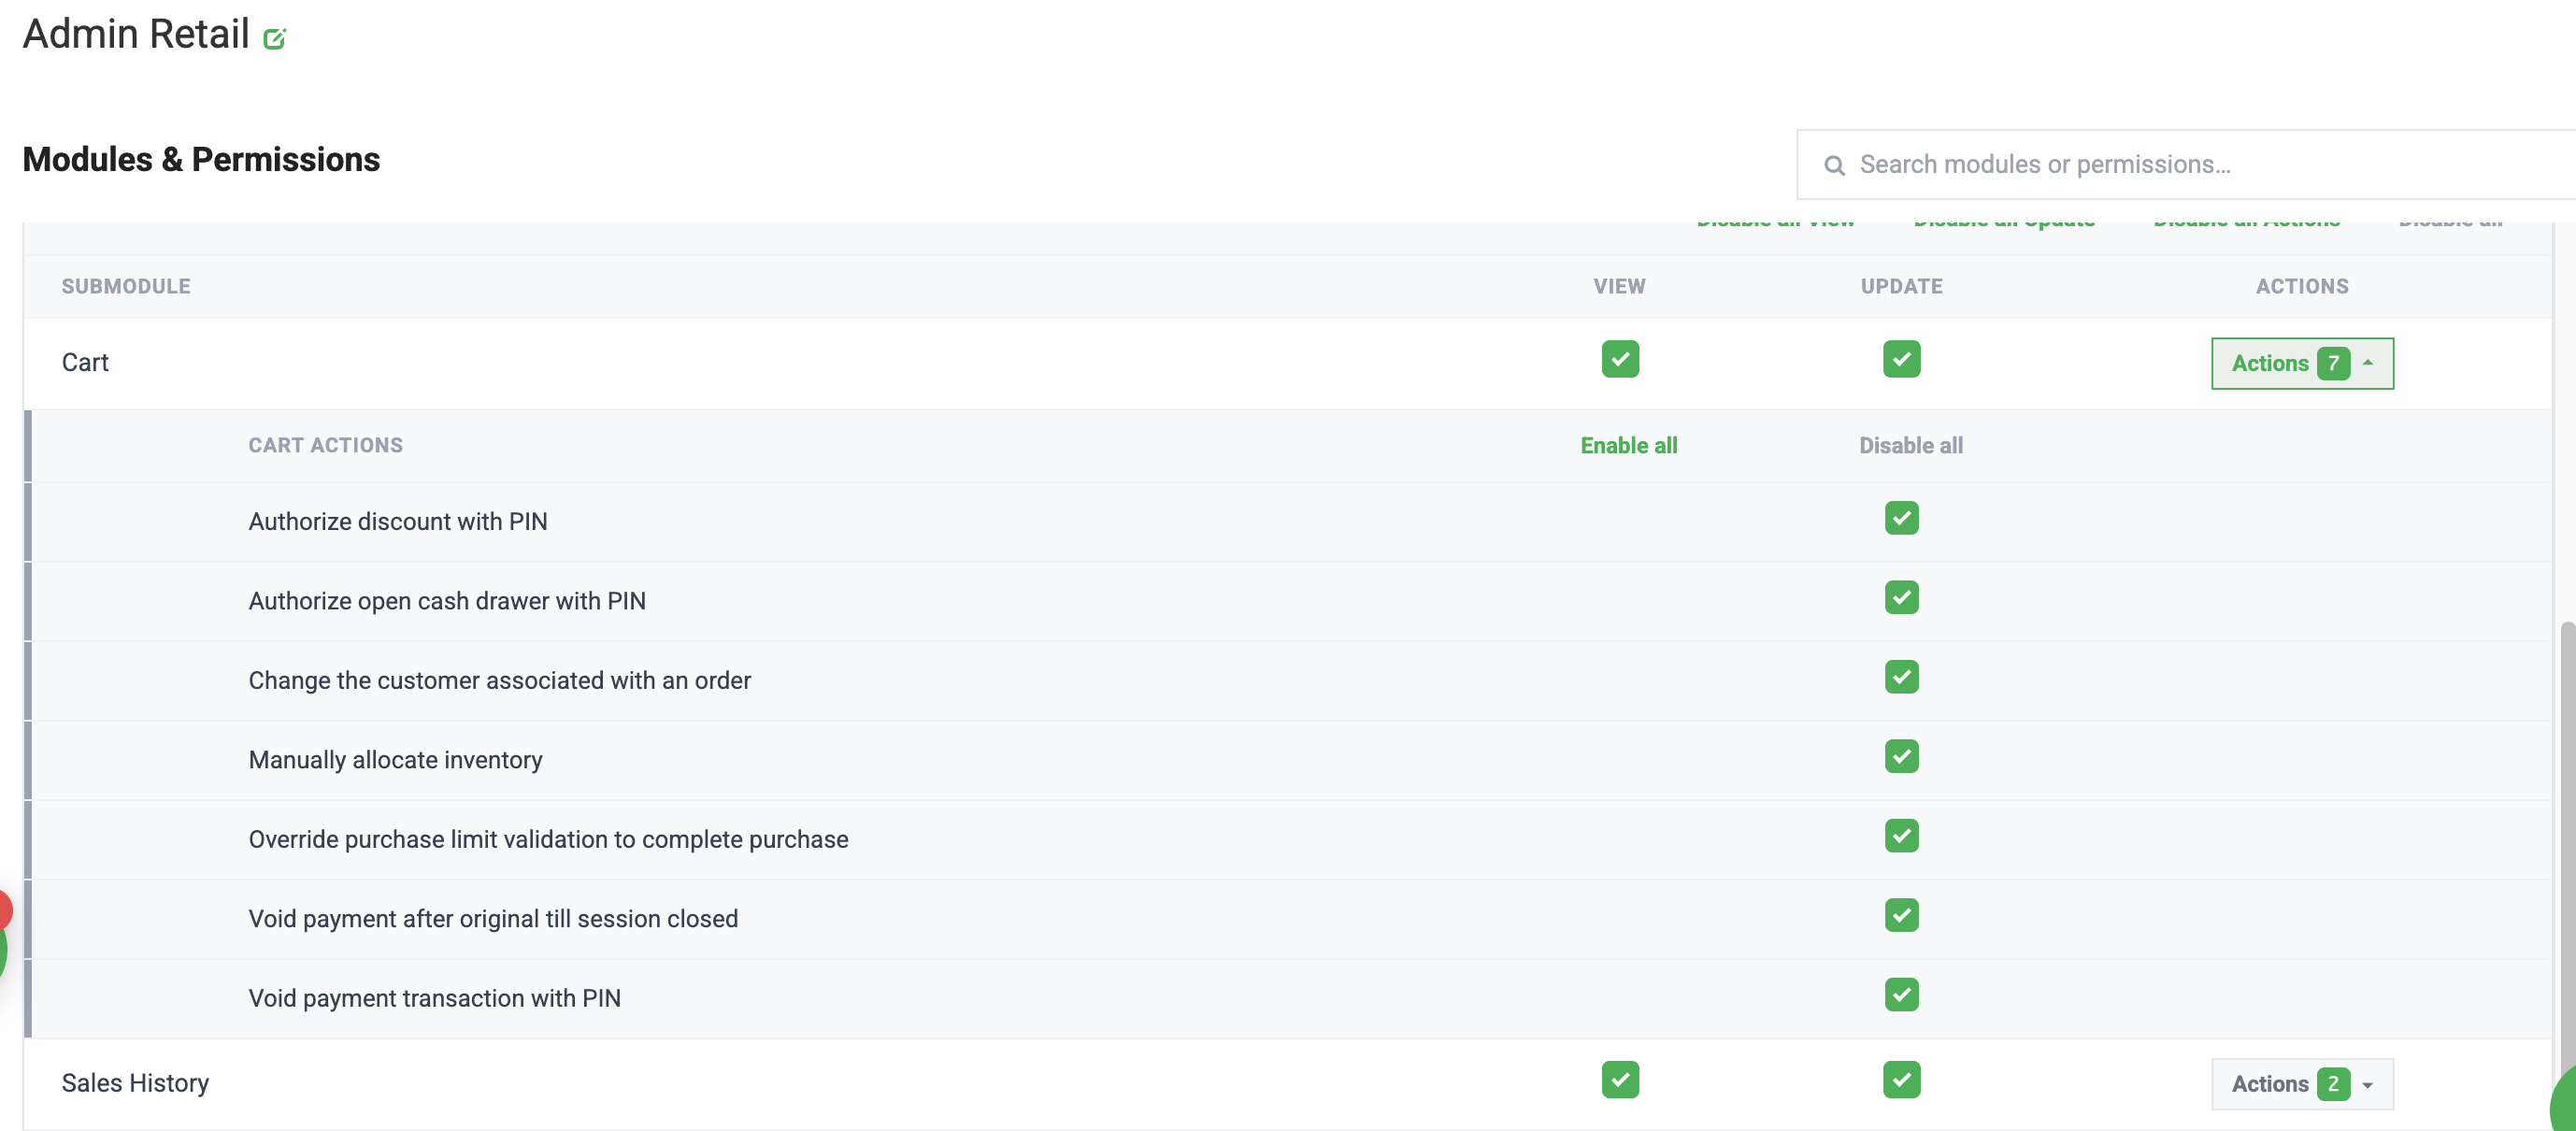The width and height of the screenshot is (2576, 1131).
Task: Toggle Authorize open cash drawer with PIN
Action: pyautogui.click(x=1901, y=598)
